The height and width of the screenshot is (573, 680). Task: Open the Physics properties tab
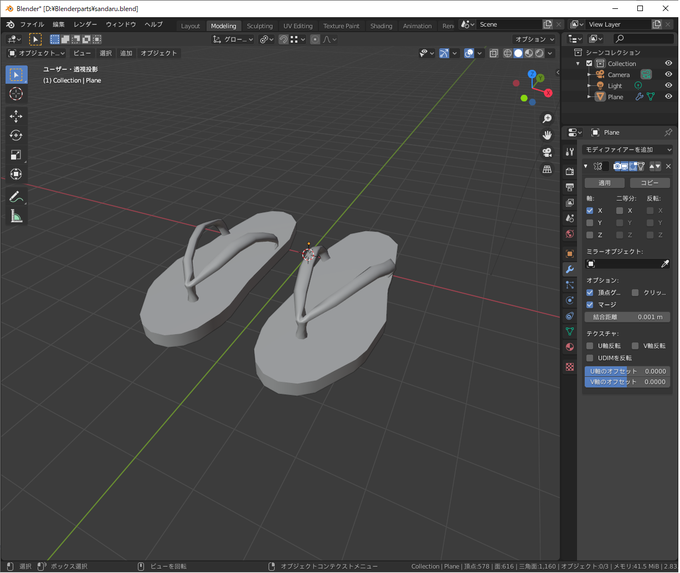570,300
